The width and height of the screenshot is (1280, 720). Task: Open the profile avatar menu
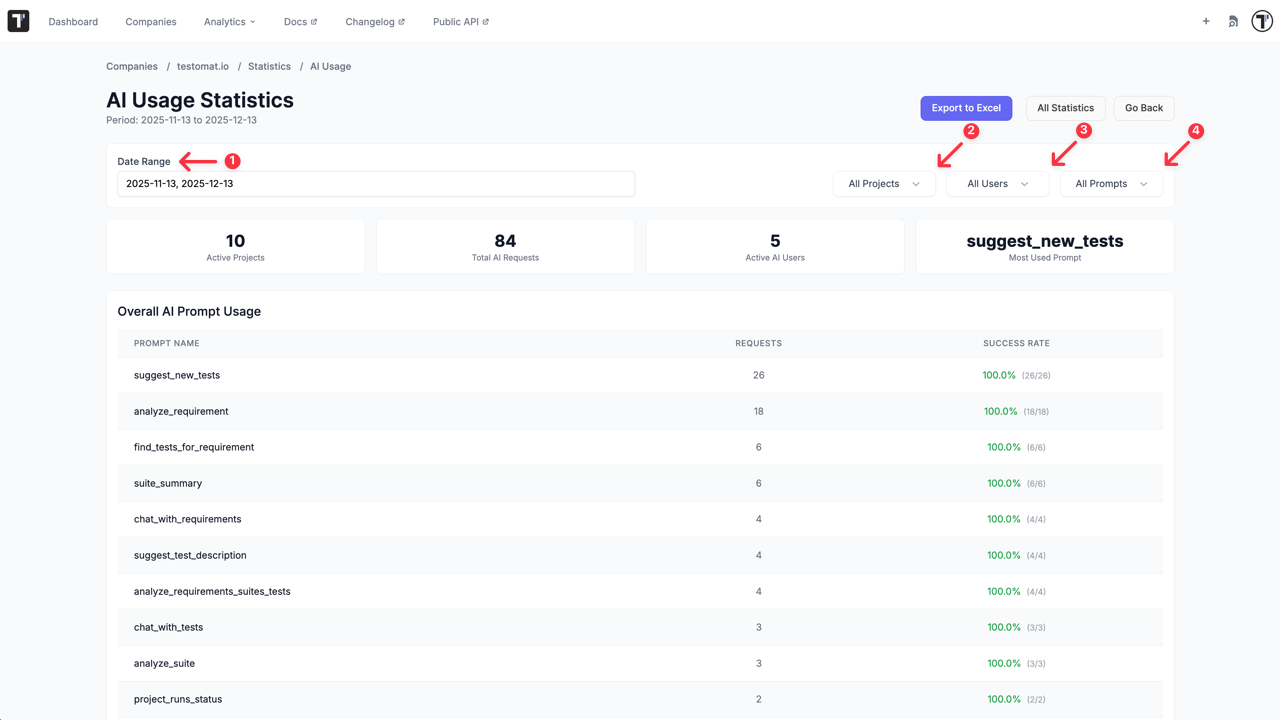[1261, 20]
